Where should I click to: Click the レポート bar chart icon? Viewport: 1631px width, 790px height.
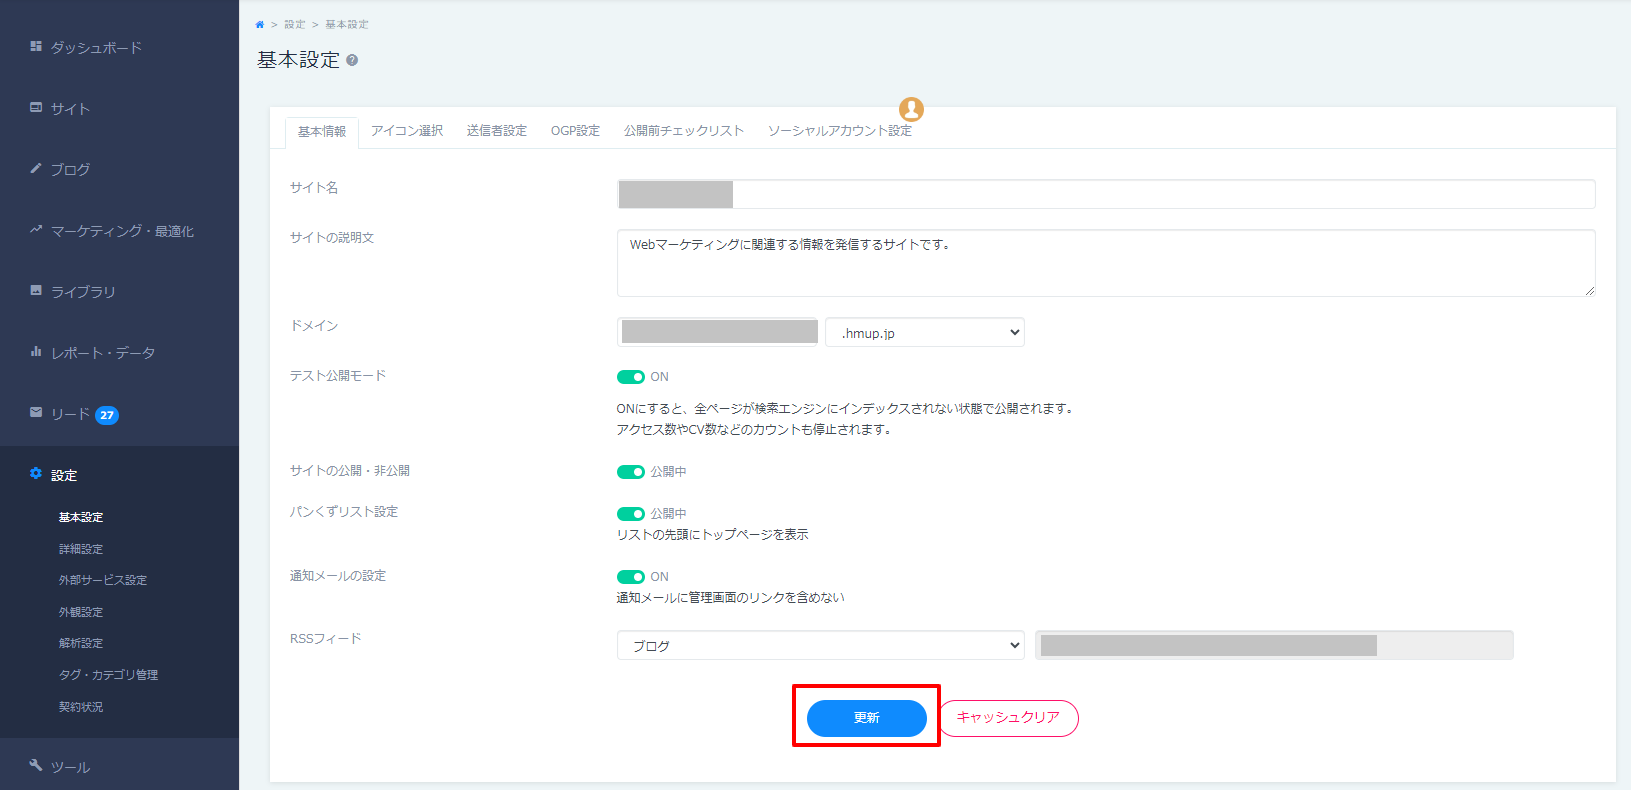[x=36, y=351]
